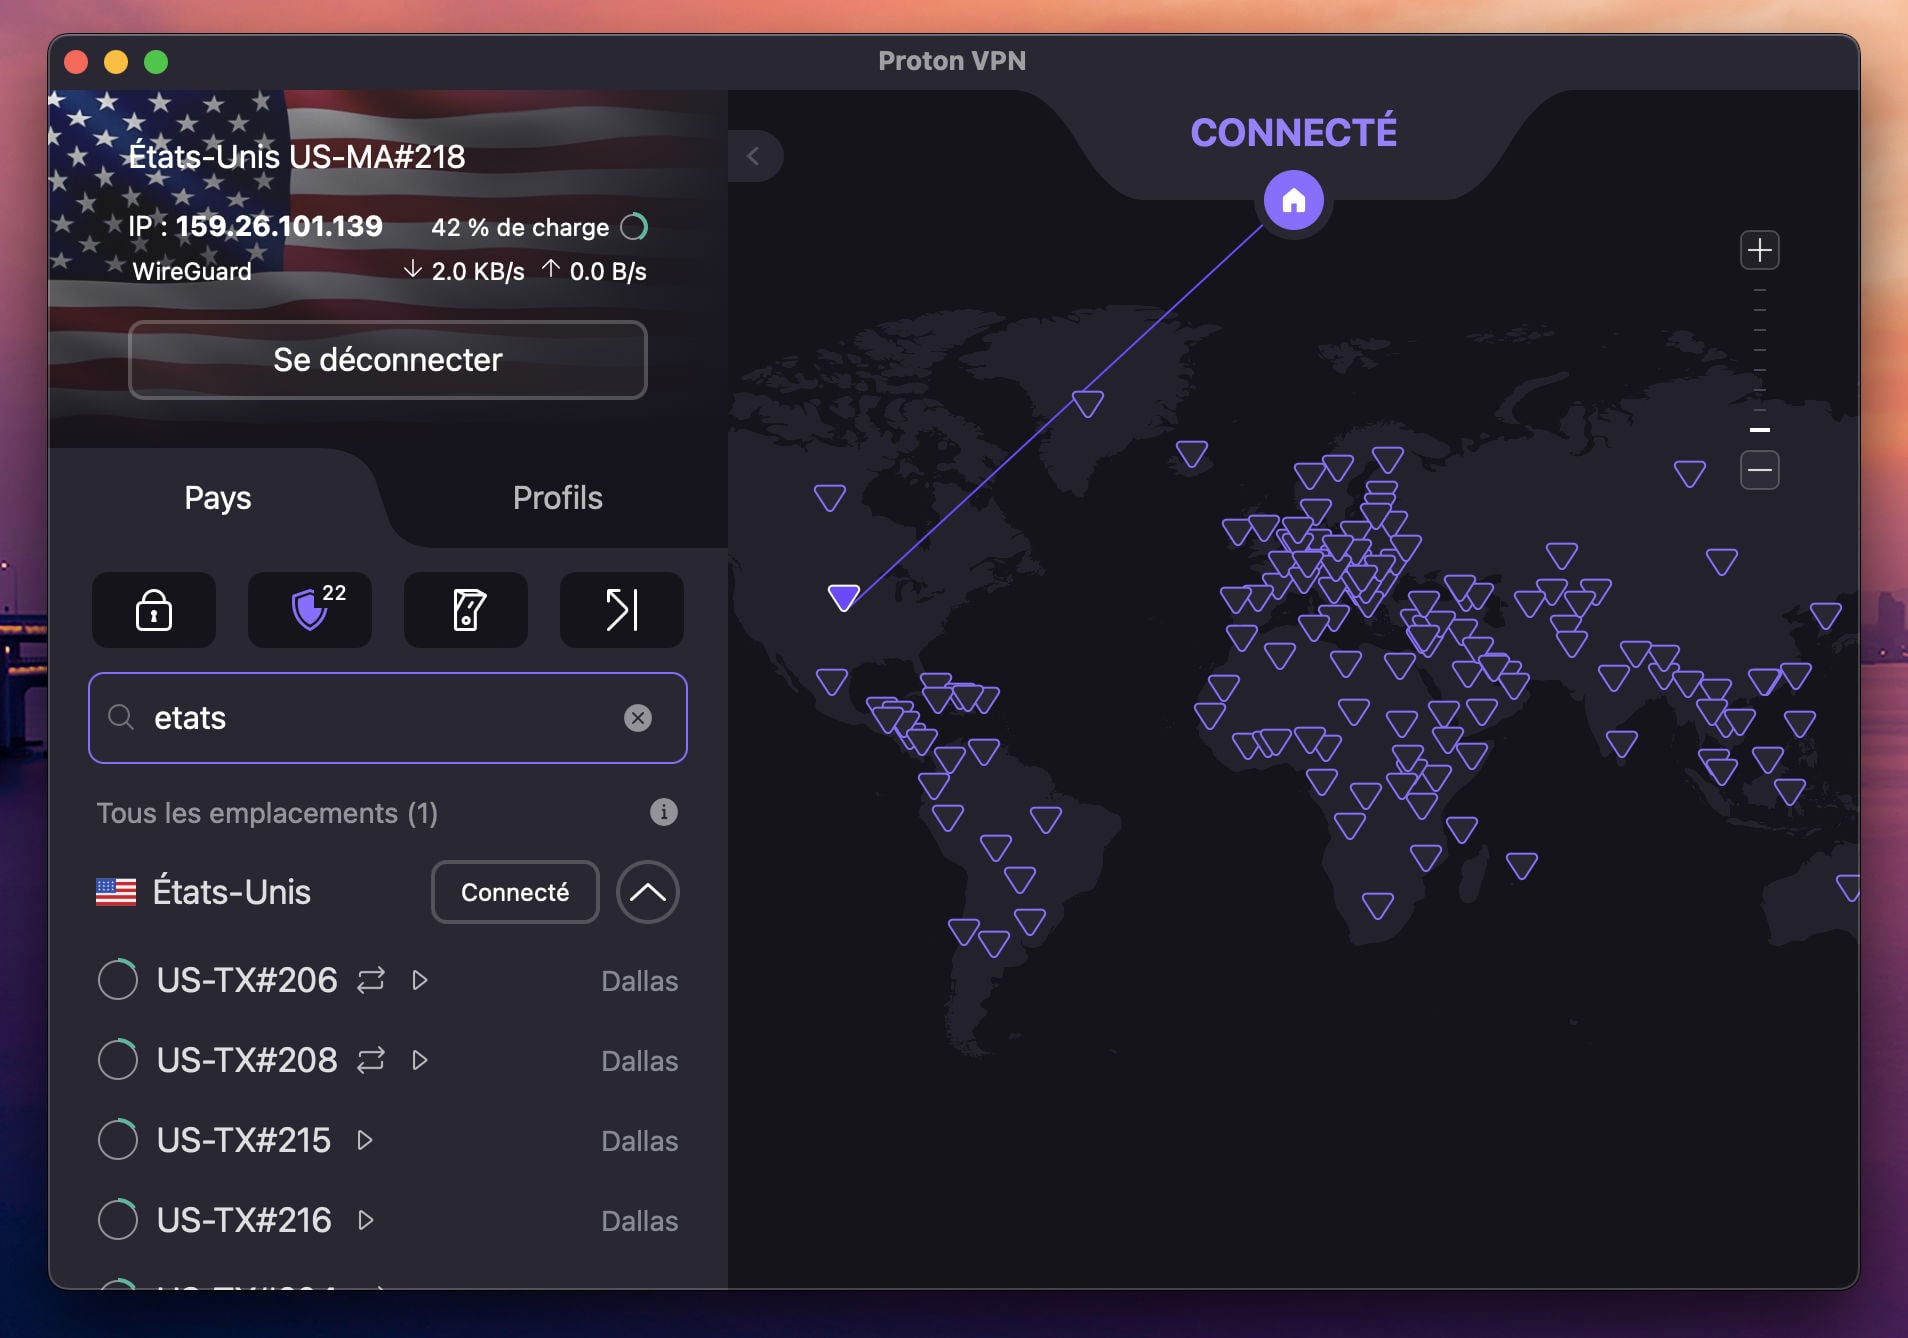Zoom in the map with plus button

[x=1760, y=250]
